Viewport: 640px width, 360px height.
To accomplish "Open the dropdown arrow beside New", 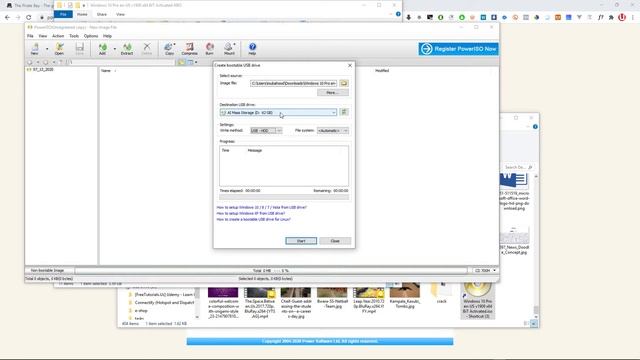I will click(x=47, y=49).
